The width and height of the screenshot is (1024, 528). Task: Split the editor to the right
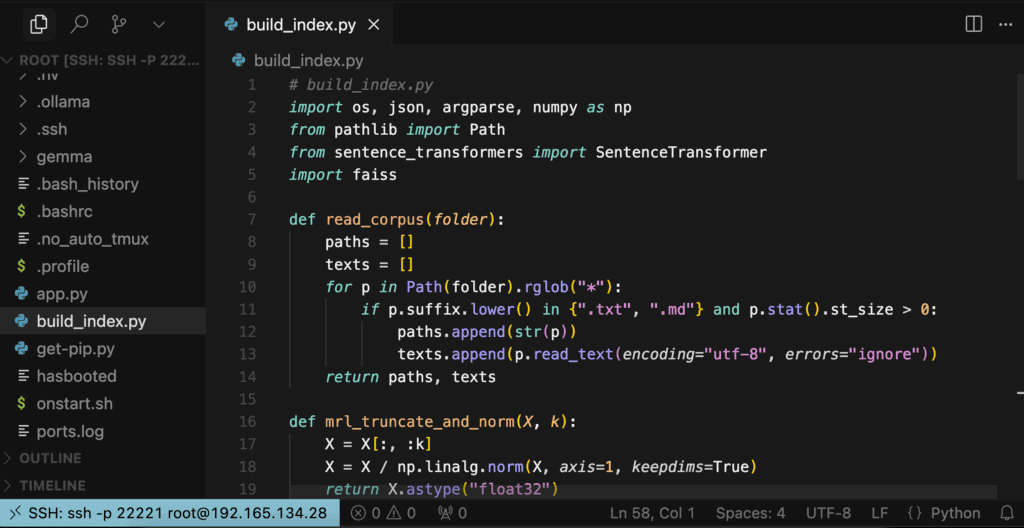pos(974,24)
